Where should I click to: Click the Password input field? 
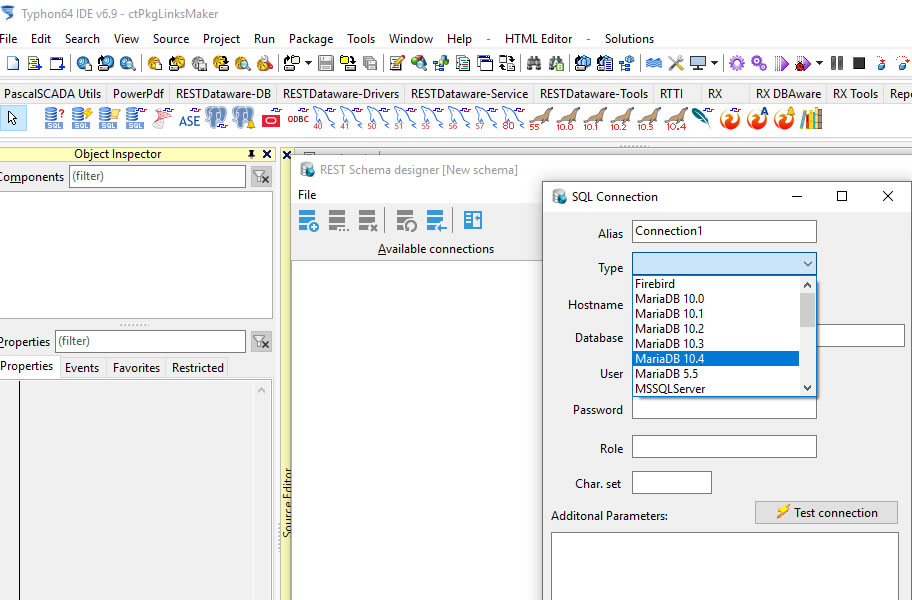tap(724, 409)
